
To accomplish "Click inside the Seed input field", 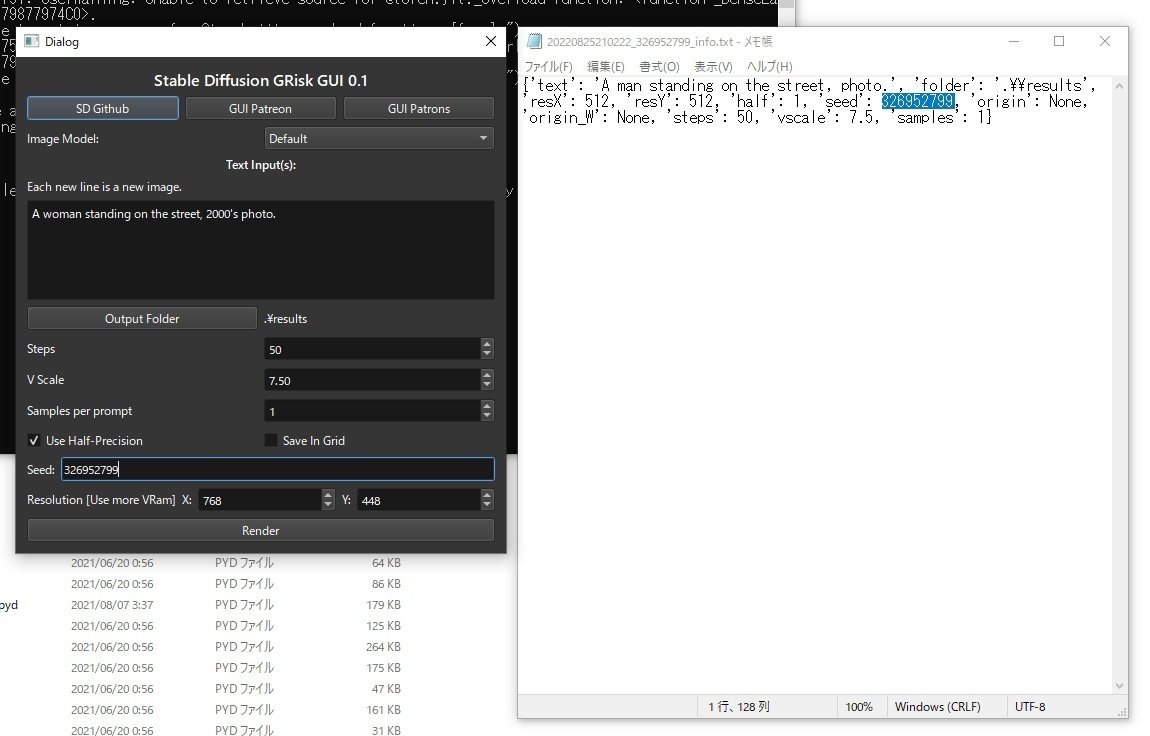I will pyautogui.click(x=277, y=468).
